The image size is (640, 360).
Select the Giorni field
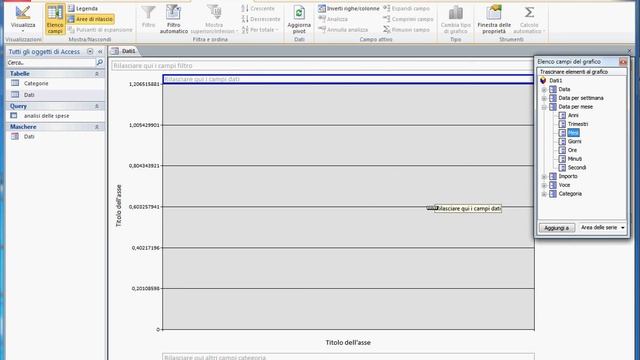[x=574, y=142]
